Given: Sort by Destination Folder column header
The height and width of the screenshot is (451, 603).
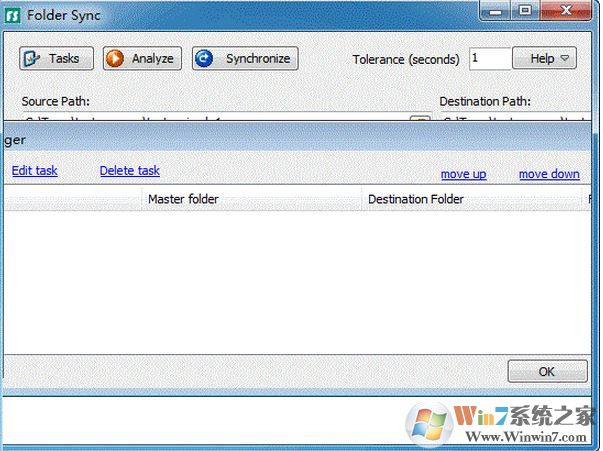Looking at the screenshot, I should tap(471, 199).
